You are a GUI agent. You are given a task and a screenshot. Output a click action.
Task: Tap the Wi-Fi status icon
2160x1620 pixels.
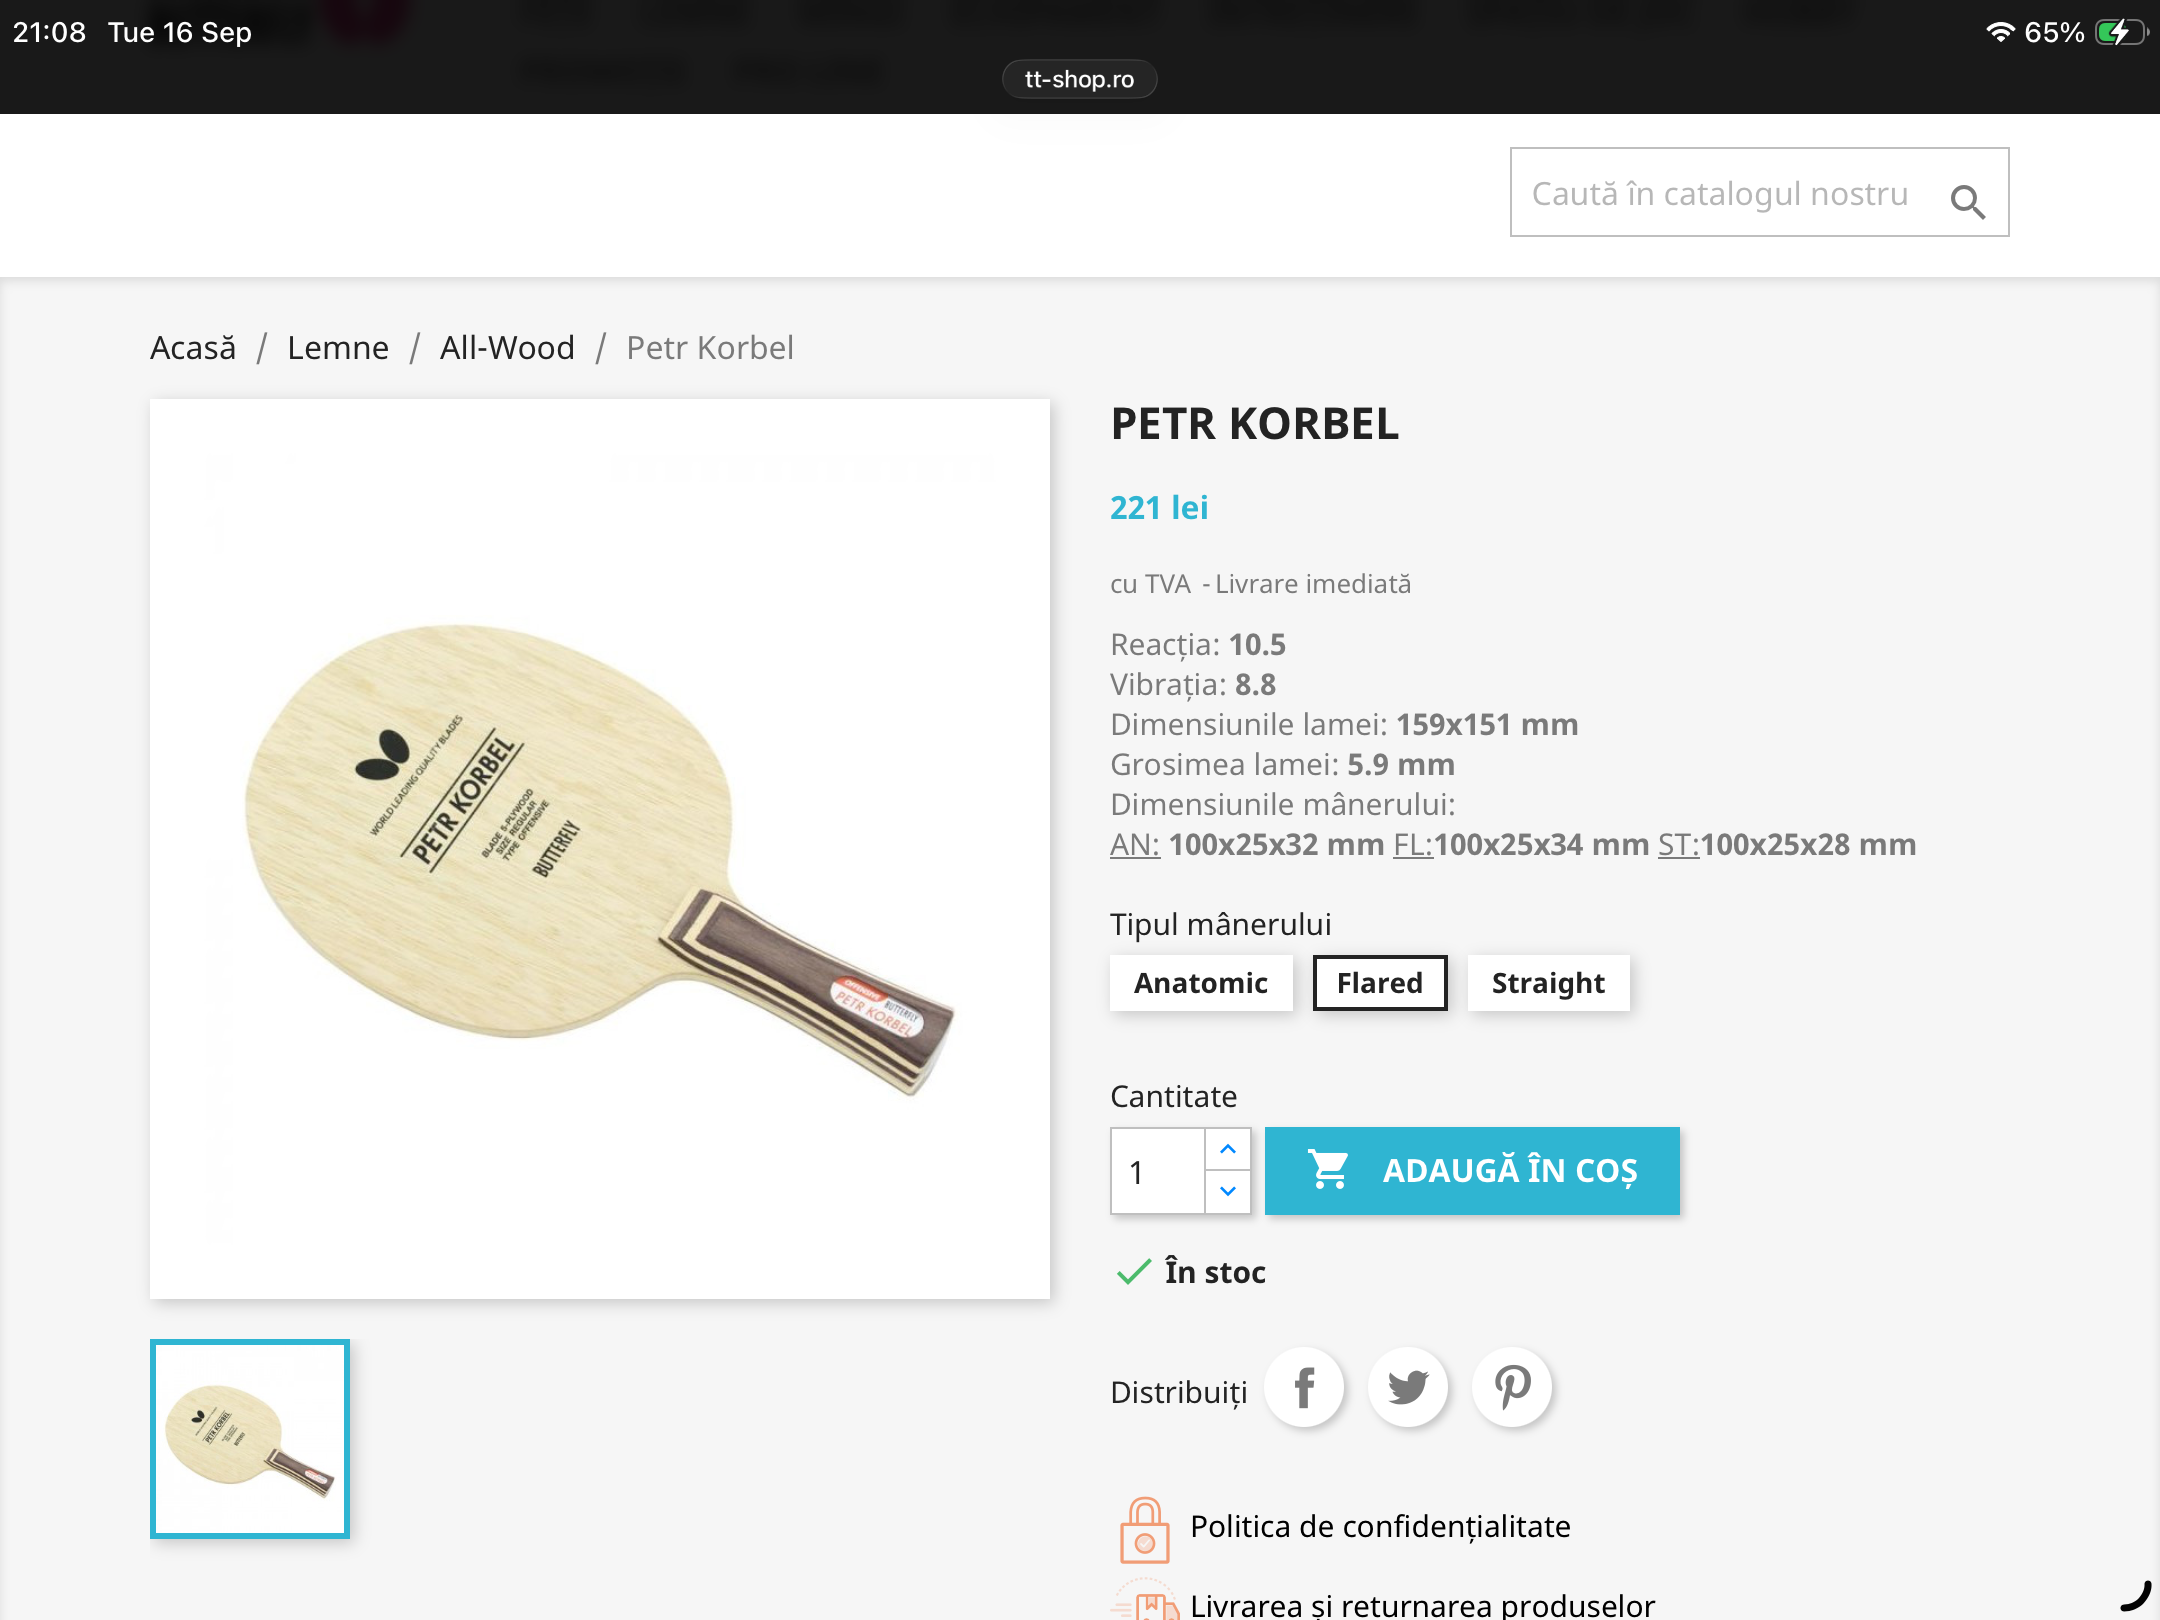point(1999,32)
